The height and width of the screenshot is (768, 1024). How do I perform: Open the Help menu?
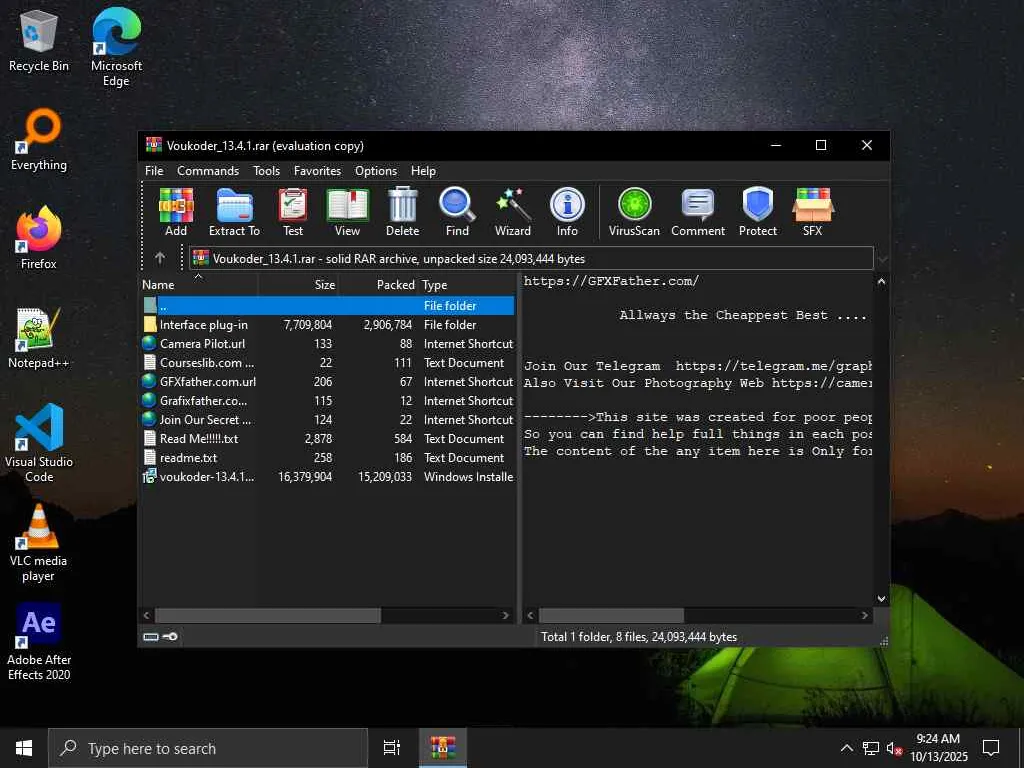423,170
